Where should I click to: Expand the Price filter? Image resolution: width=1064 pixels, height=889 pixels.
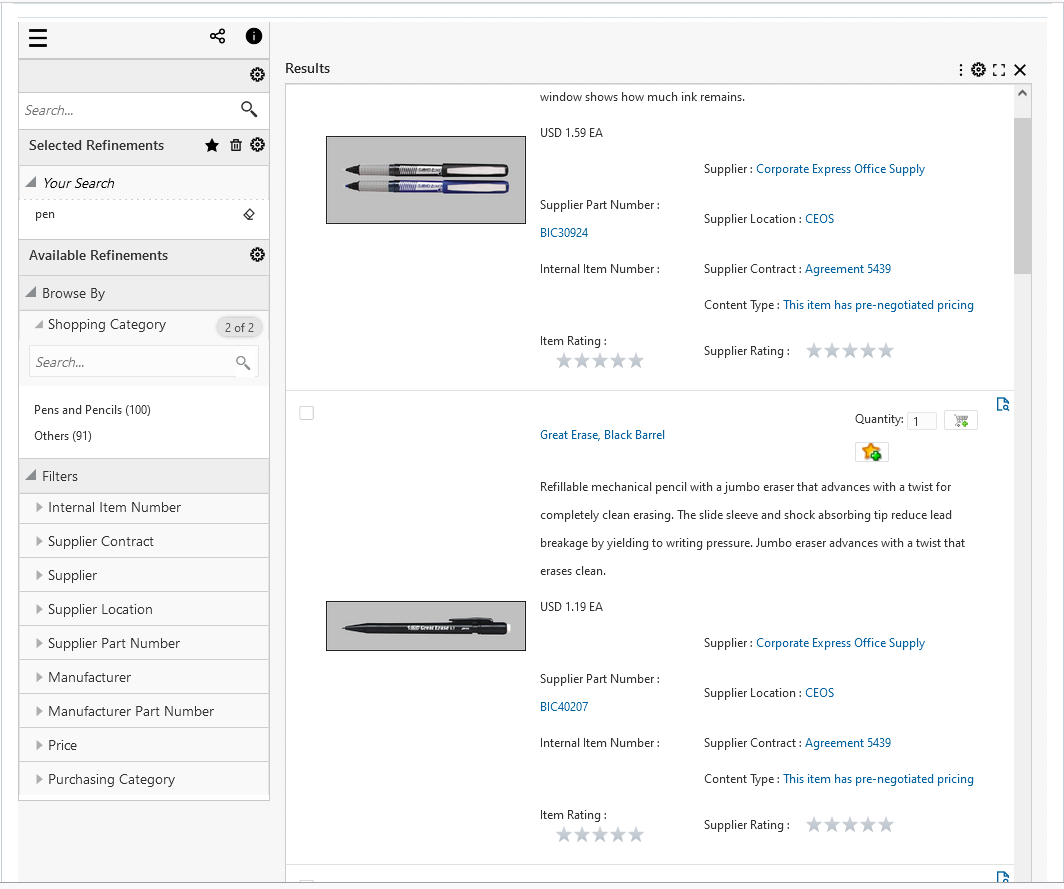pyautogui.click(x=62, y=745)
